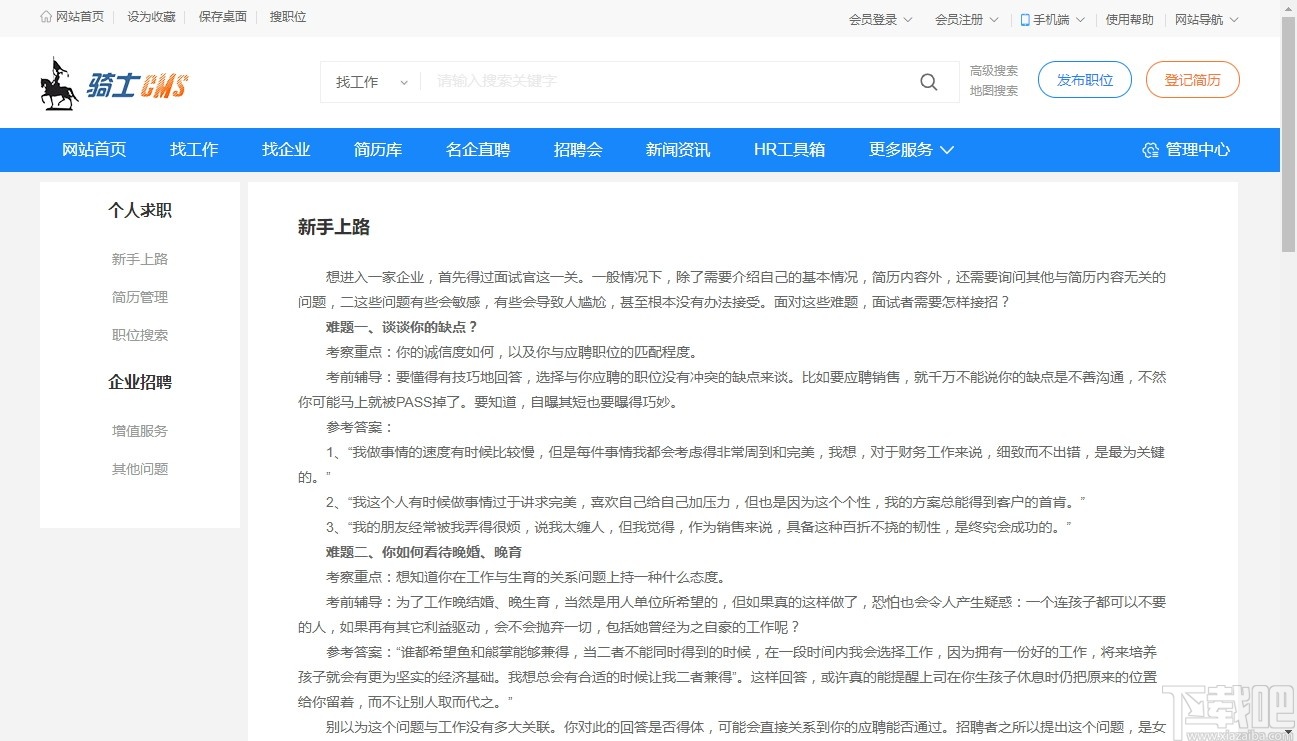The image size is (1297, 741).
Task: Click the search magnifier icon
Action: click(x=928, y=82)
